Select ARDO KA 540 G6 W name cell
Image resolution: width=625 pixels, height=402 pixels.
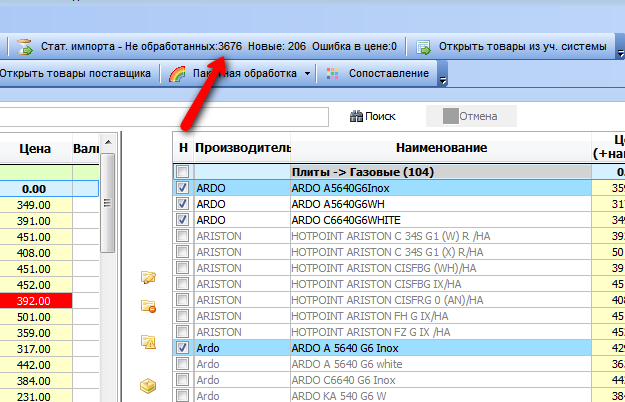(x=441, y=396)
